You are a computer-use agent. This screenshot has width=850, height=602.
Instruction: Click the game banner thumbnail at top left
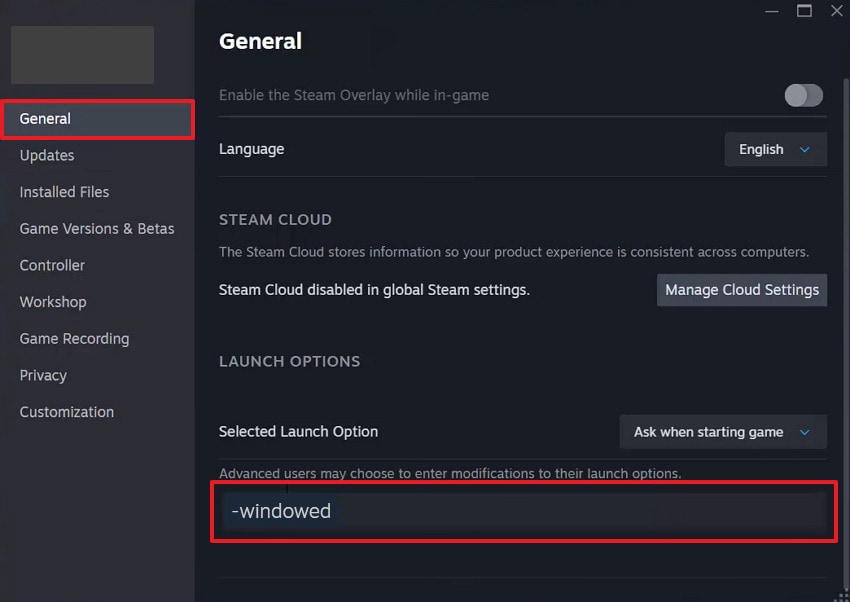(81, 55)
